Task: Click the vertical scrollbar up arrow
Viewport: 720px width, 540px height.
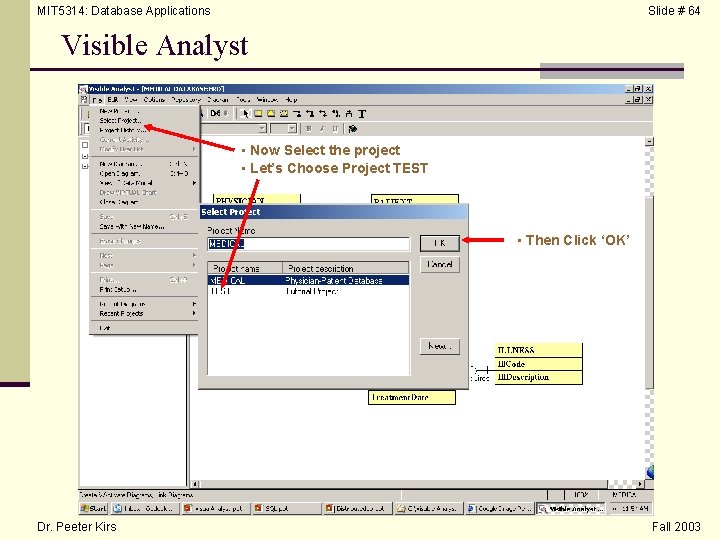Action: [649, 141]
